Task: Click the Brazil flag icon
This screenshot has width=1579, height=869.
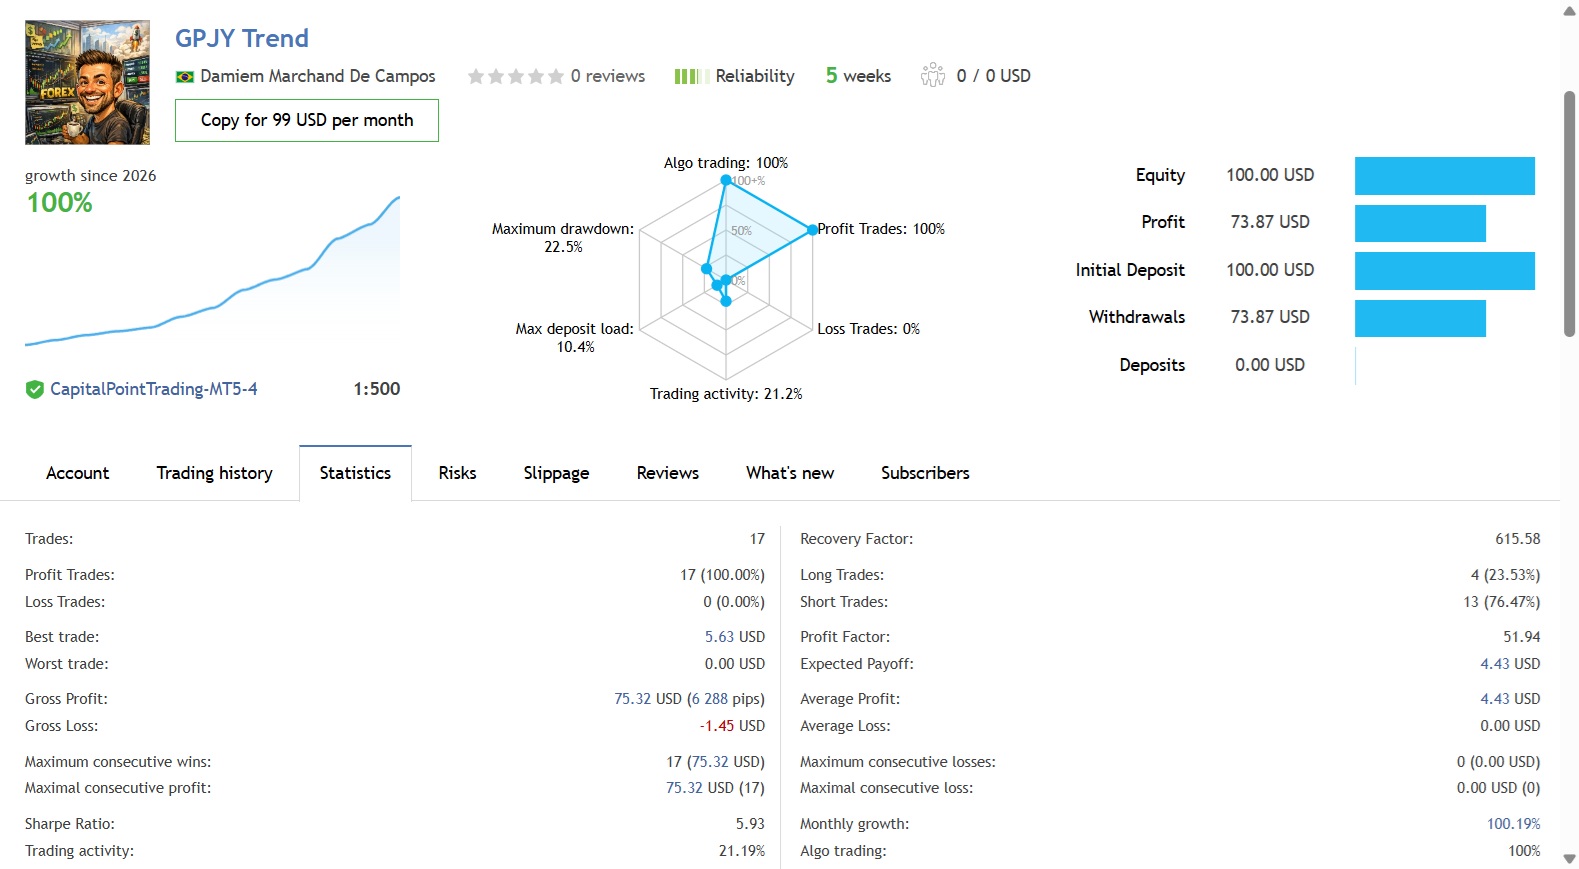Action: pos(185,77)
